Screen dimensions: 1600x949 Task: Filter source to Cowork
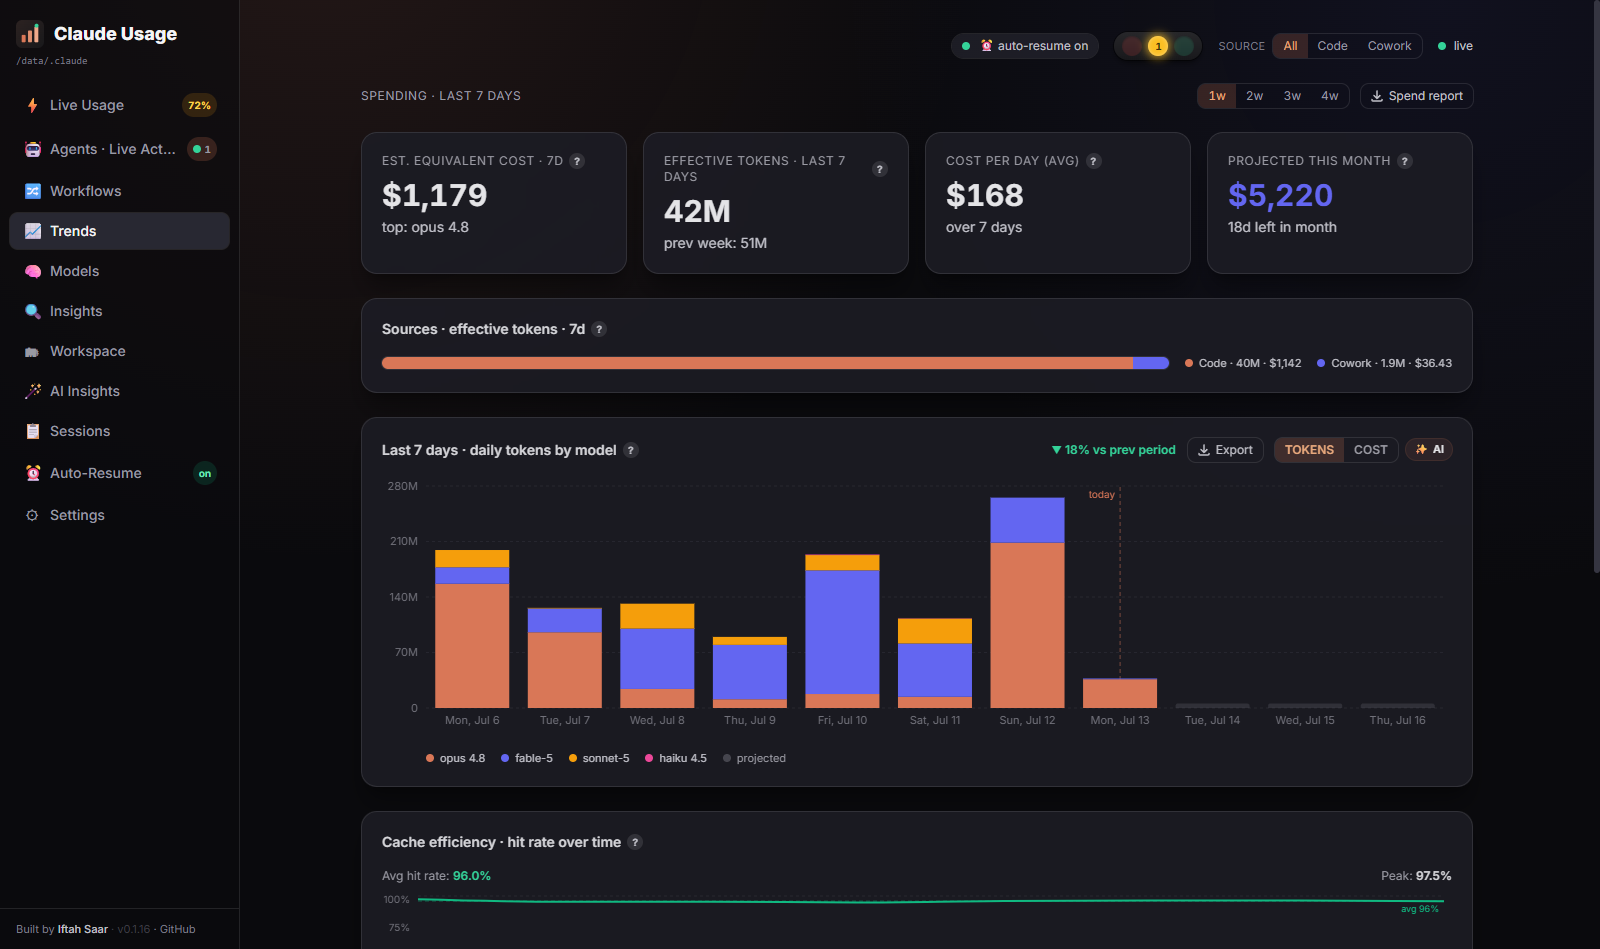(1389, 46)
